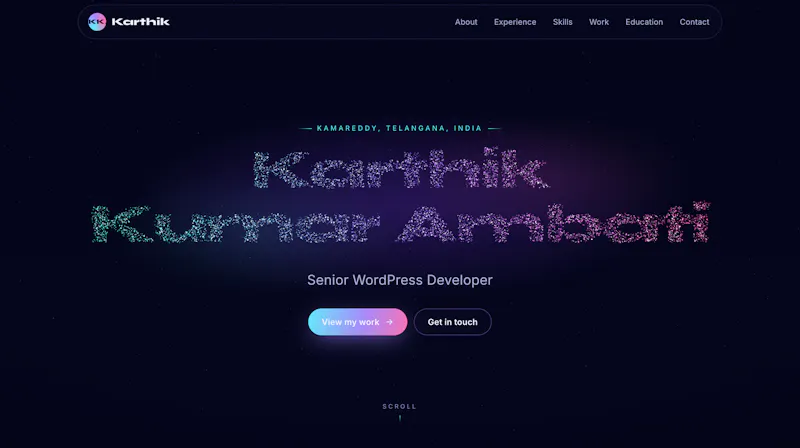This screenshot has width=800, height=448.
Task: Click the Karthik brand name in header
Action: point(140,22)
